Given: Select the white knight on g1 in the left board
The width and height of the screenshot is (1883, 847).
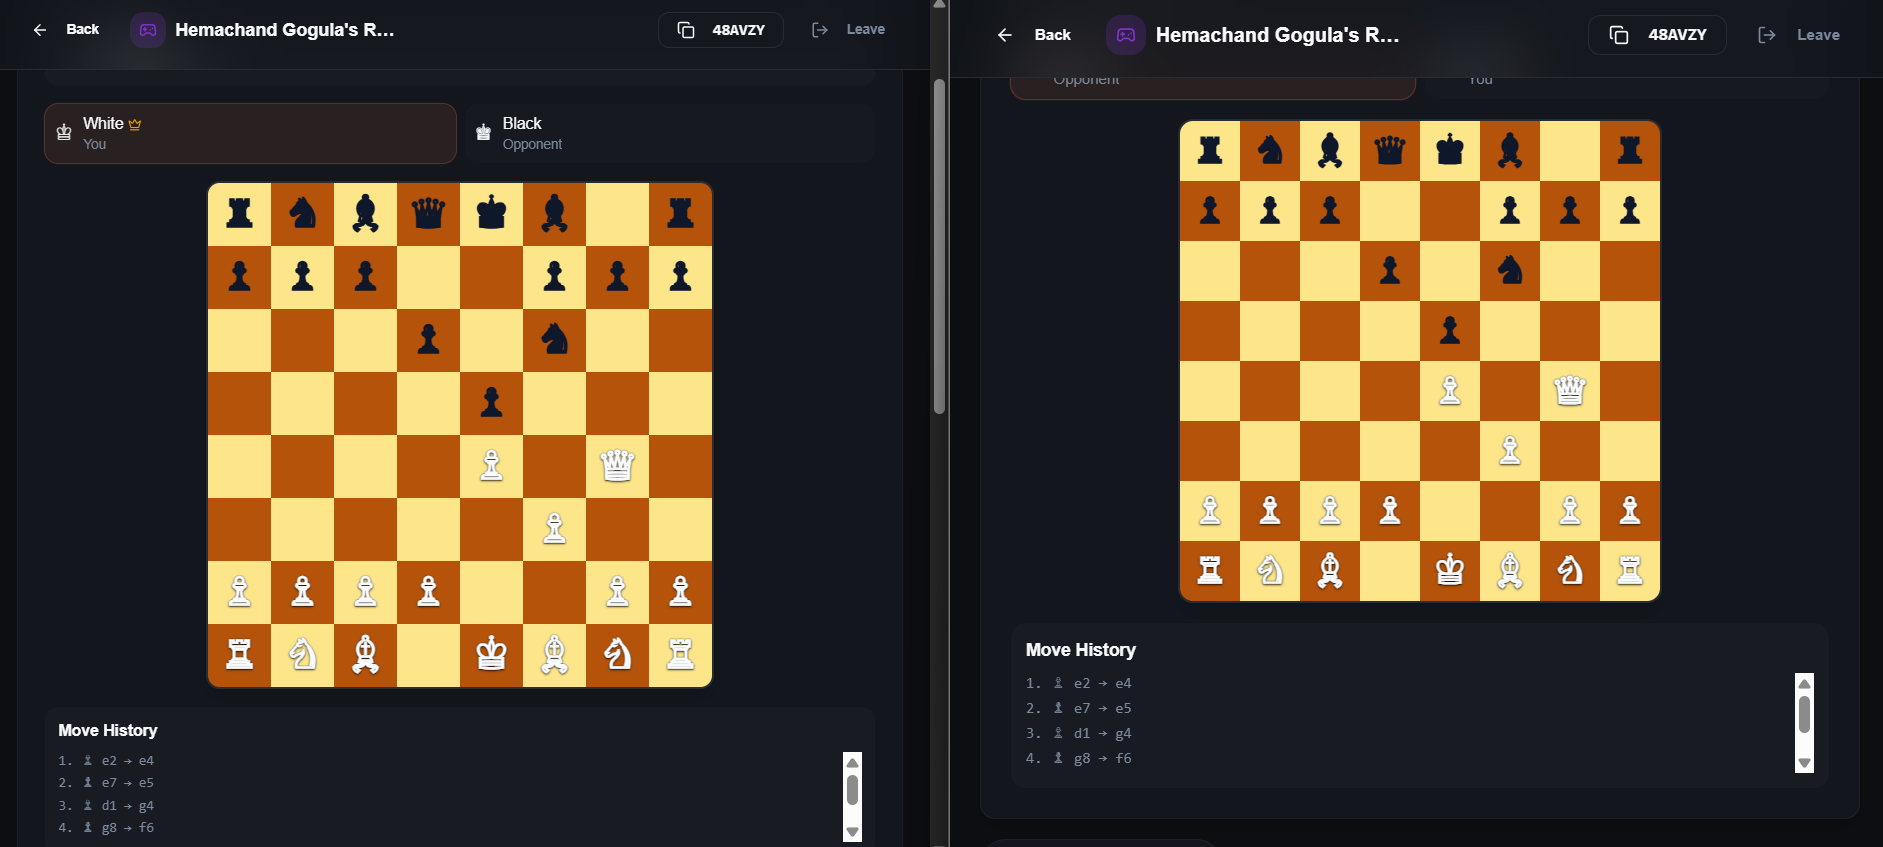Looking at the screenshot, I should click(617, 654).
